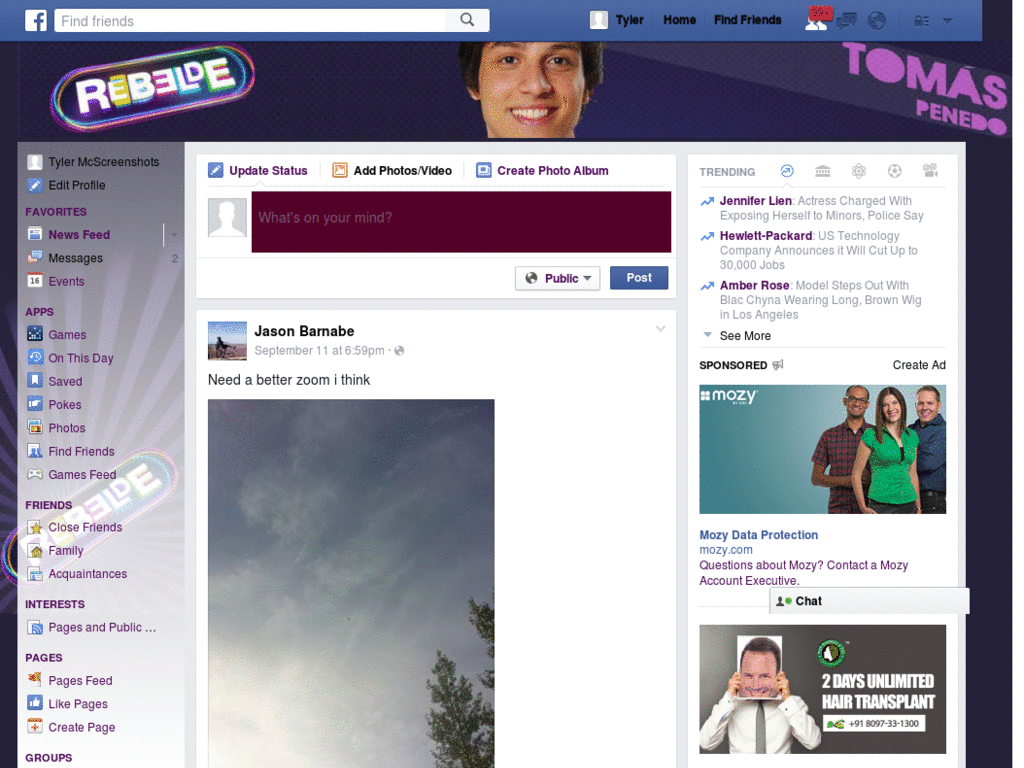Click the Facebook logo icon
This screenshot has height=768, width=1024.
pos(36,20)
